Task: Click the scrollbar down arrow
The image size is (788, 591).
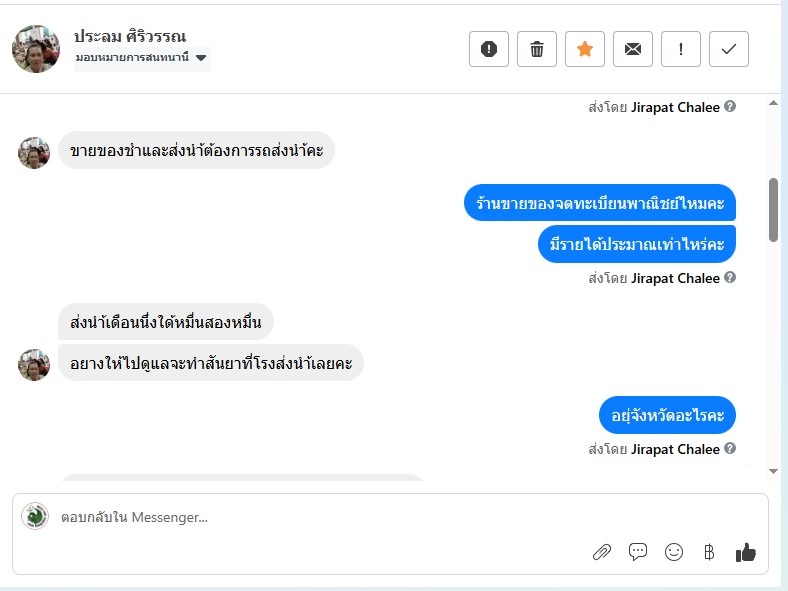Action: 773,470
